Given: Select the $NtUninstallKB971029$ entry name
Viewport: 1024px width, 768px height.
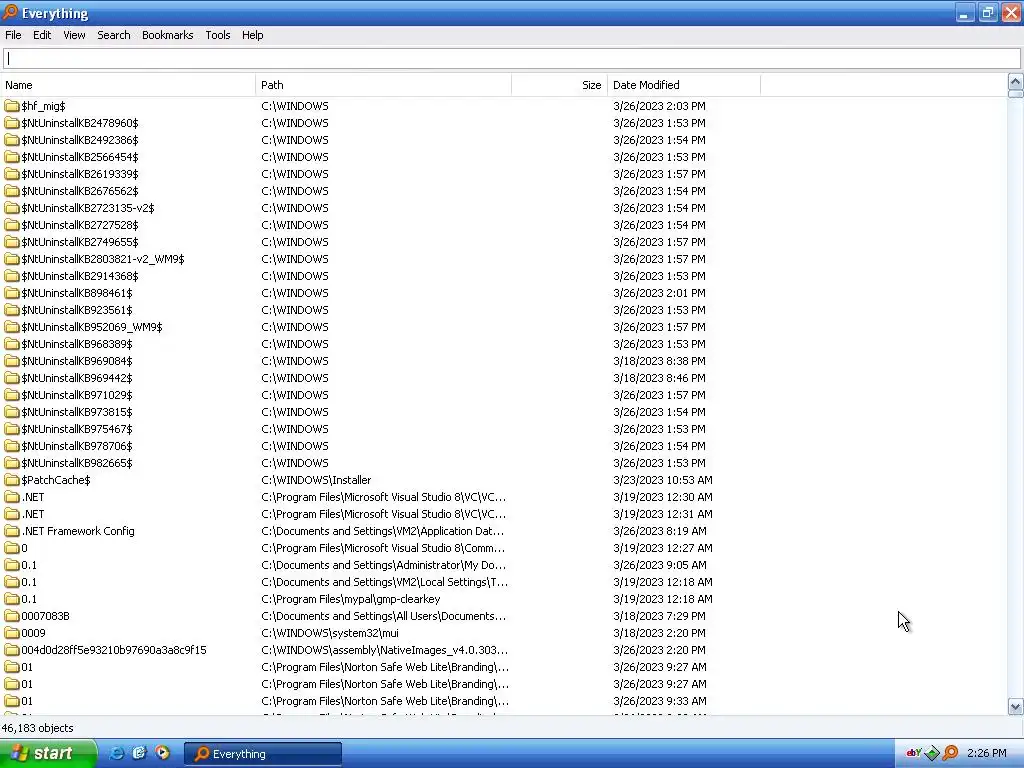Looking at the screenshot, I should point(76,395).
